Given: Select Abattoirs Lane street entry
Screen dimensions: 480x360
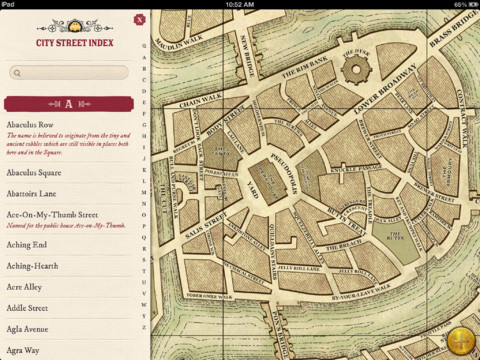Looking at the screenshot, I should [x=69, y=194].
